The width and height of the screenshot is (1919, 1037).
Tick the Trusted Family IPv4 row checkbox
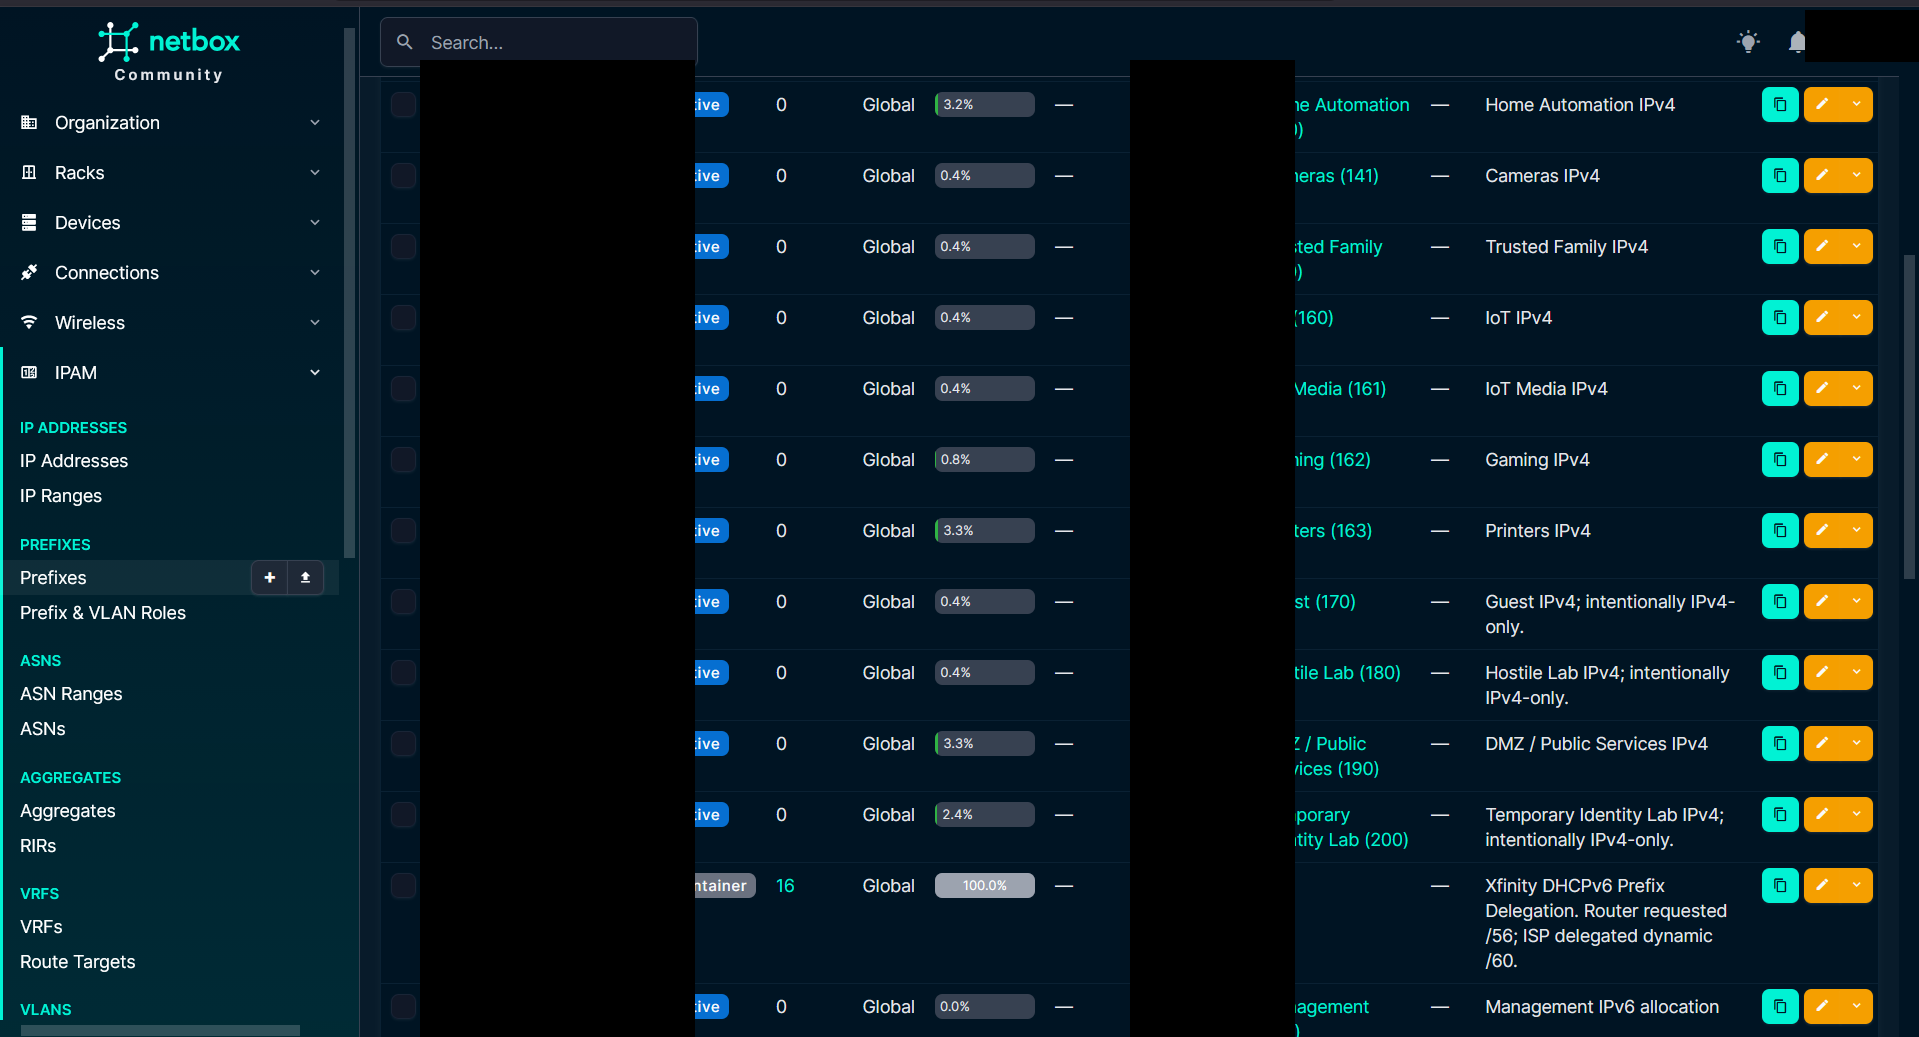[x=403, y=247]
